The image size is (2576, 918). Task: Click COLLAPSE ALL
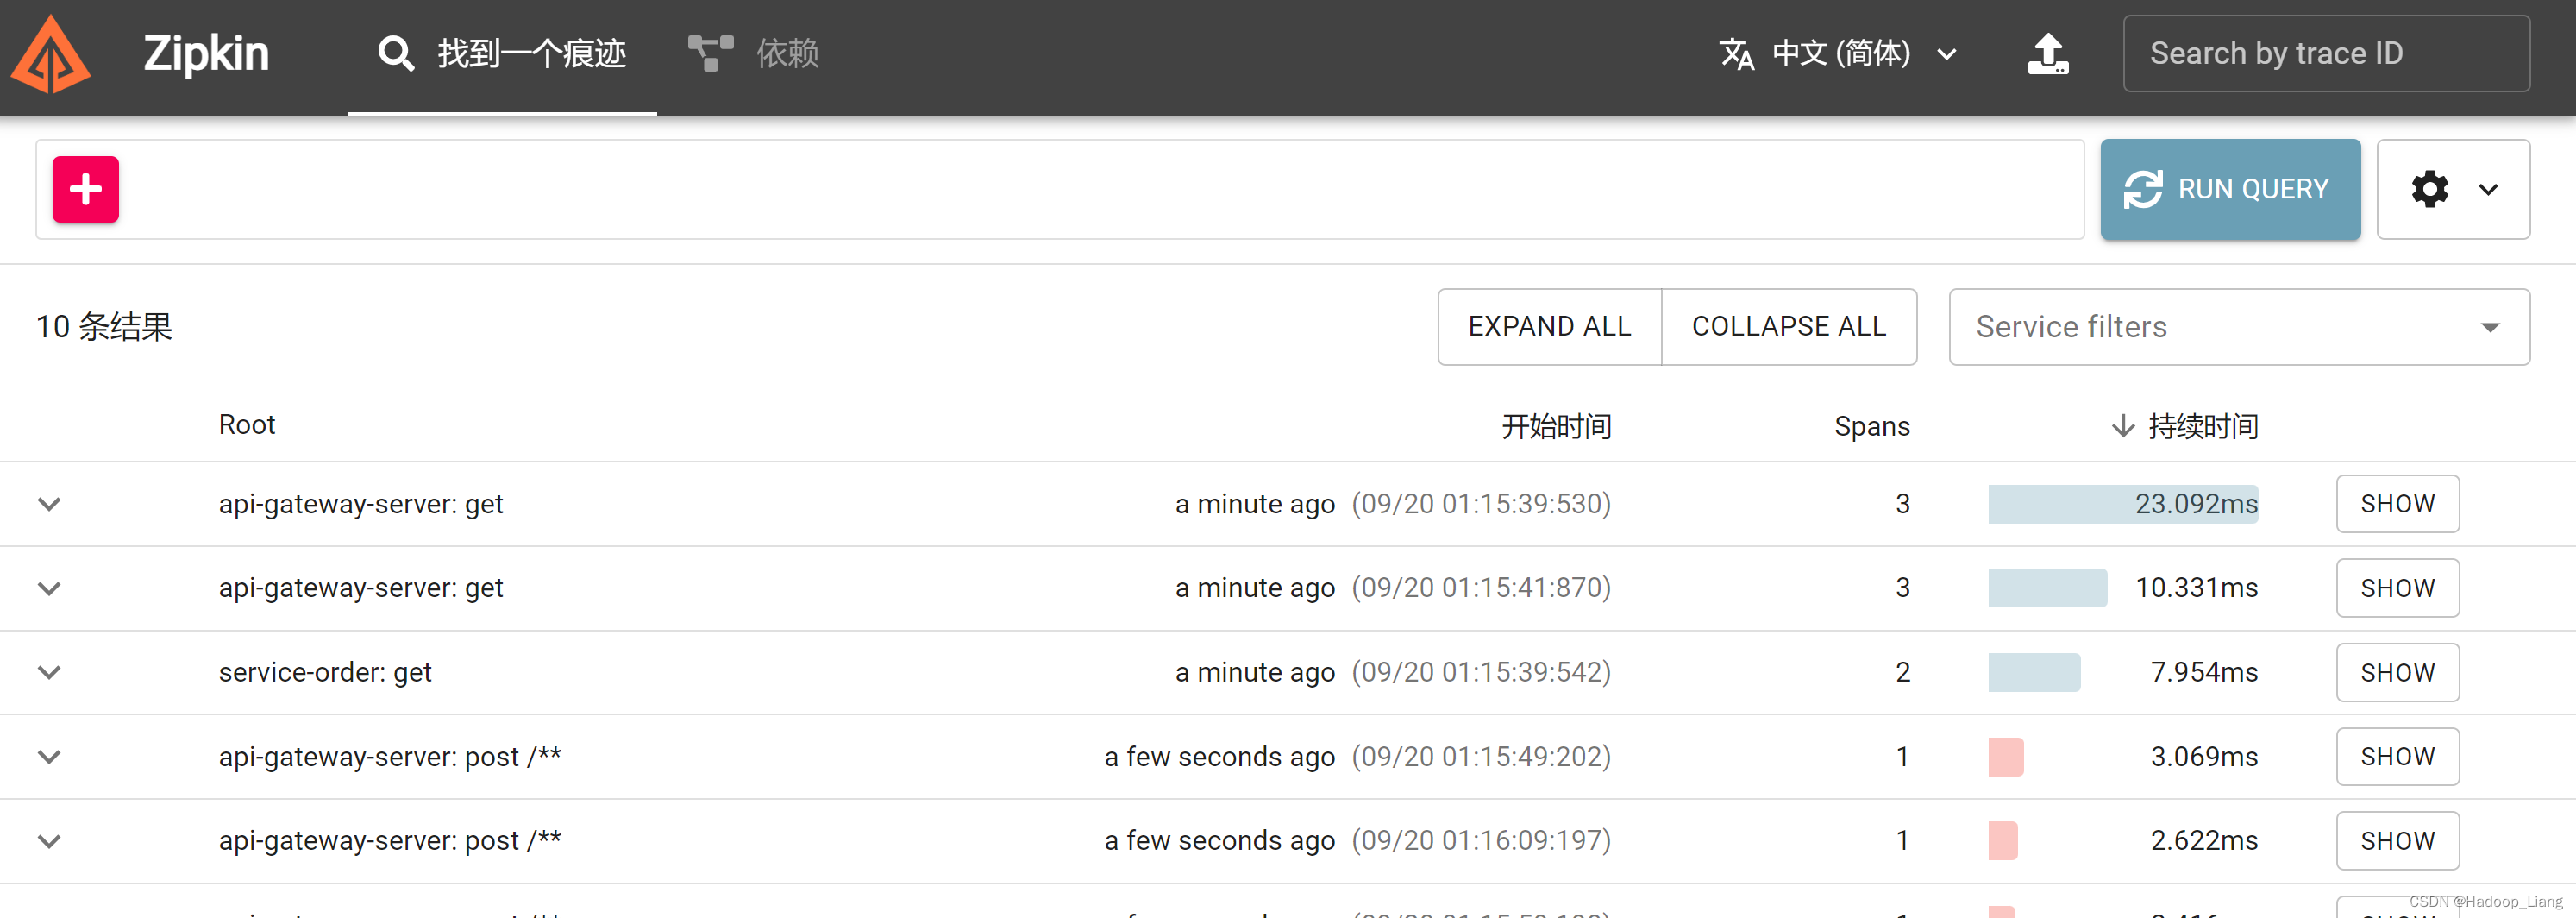click(1789, 327)
